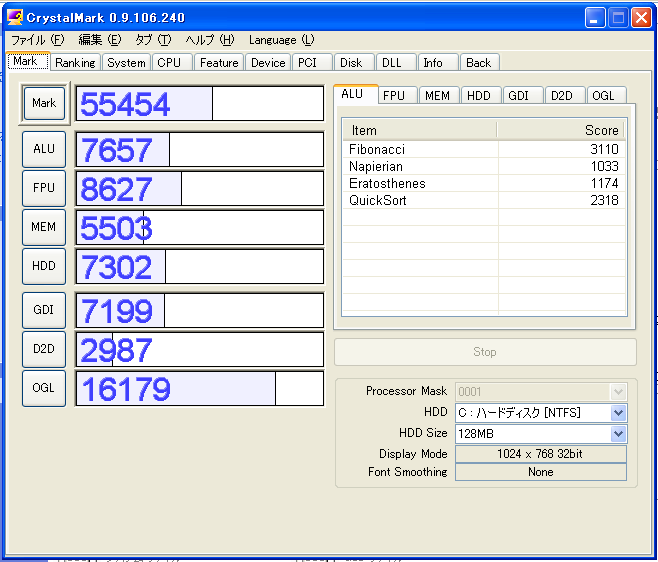The image size is (658, 562).
Task: Click the GDI score bar 7199
Action: [200, 311]
